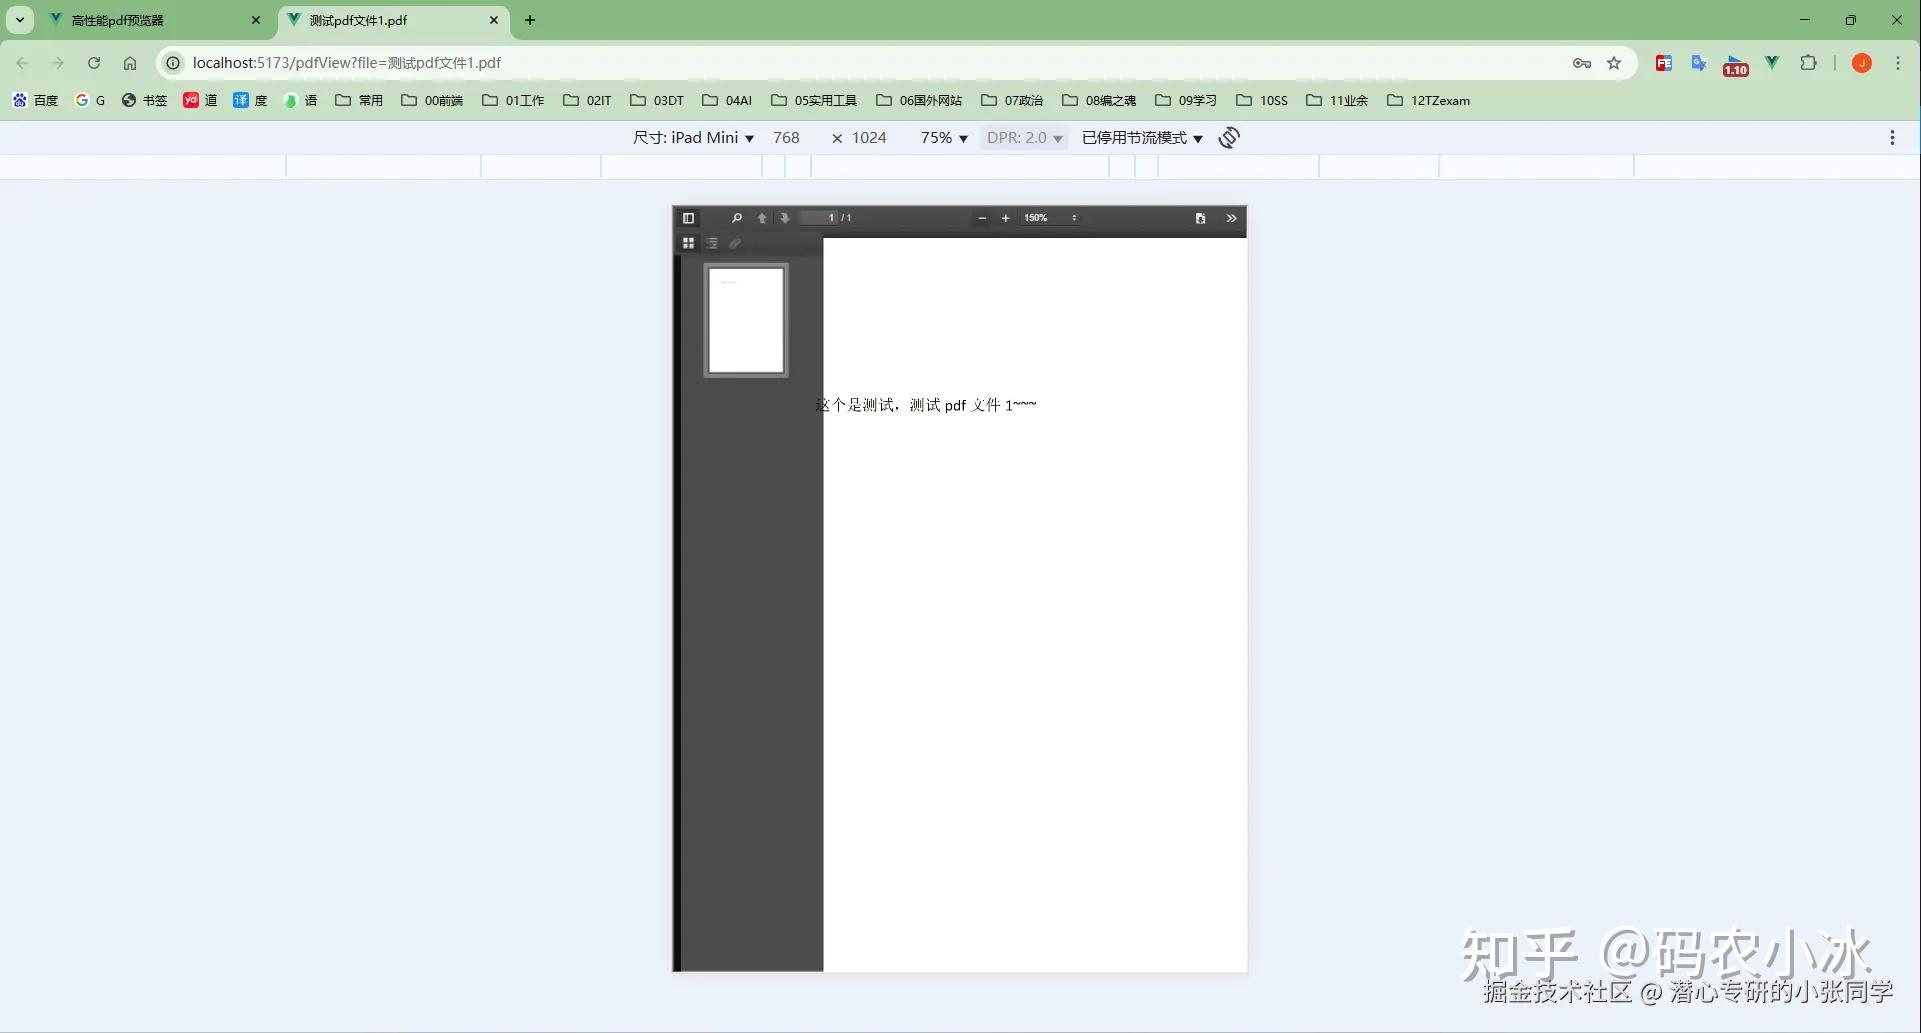Zoom into the PDF
The height and width of the screenshot is (1033, 1921).
point(1005,218)
